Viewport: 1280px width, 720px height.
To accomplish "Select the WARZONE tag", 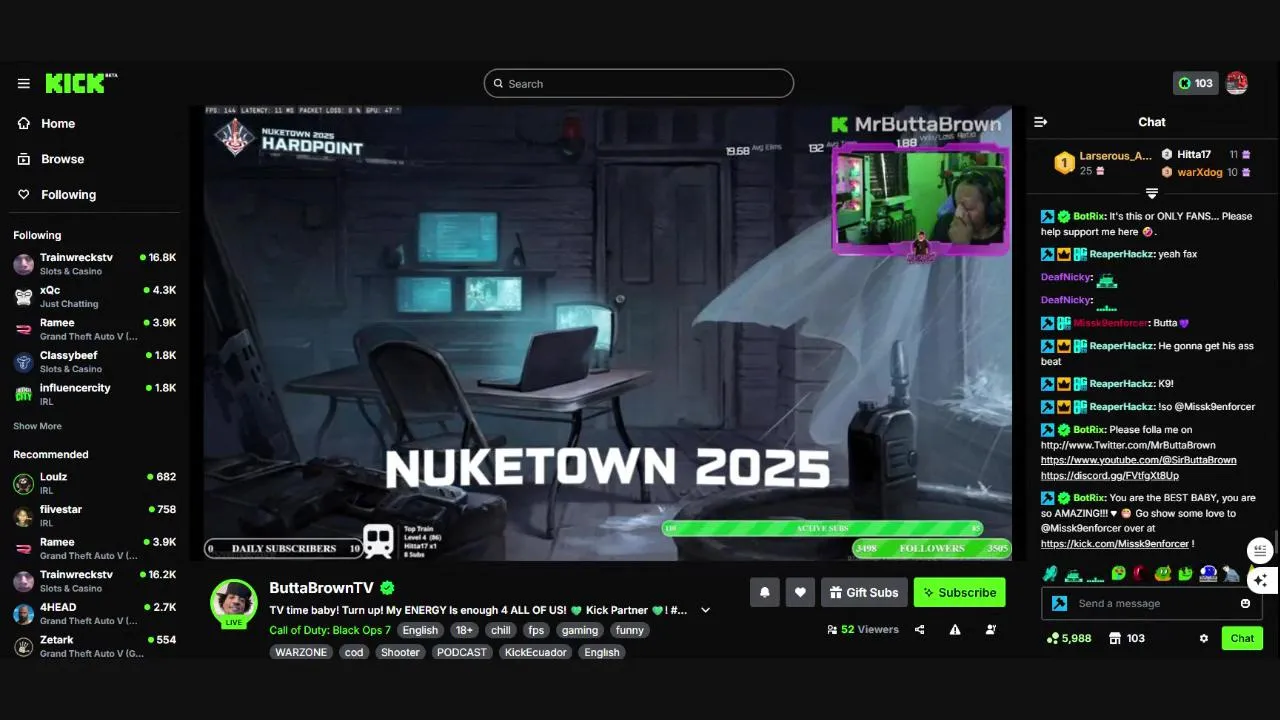I will (301, 652).
